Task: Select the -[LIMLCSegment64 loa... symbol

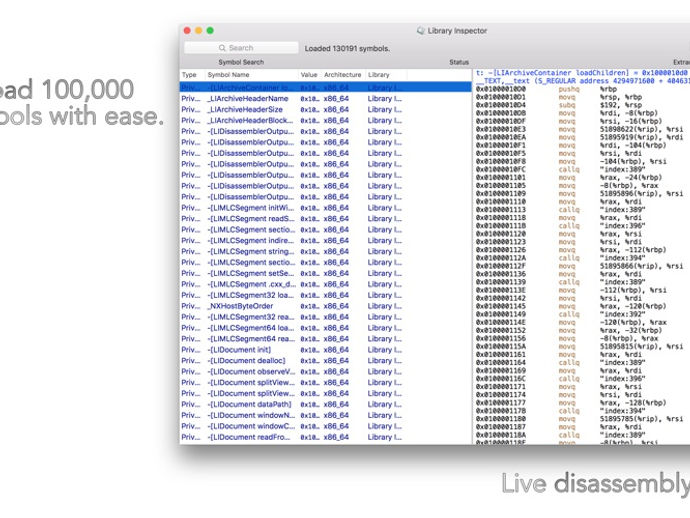Action: (x=326, y=328)
